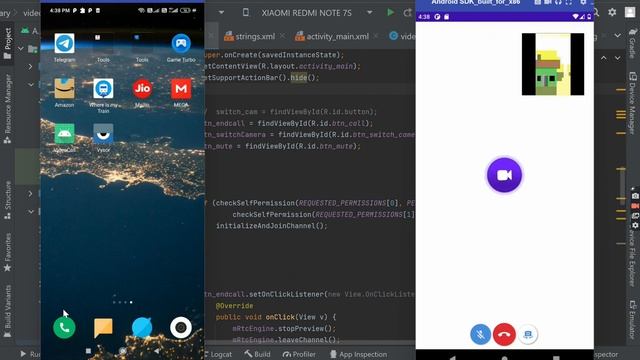The image size is (640, 360).
Task: Open the Run tool window
Action: pos(30,354)
